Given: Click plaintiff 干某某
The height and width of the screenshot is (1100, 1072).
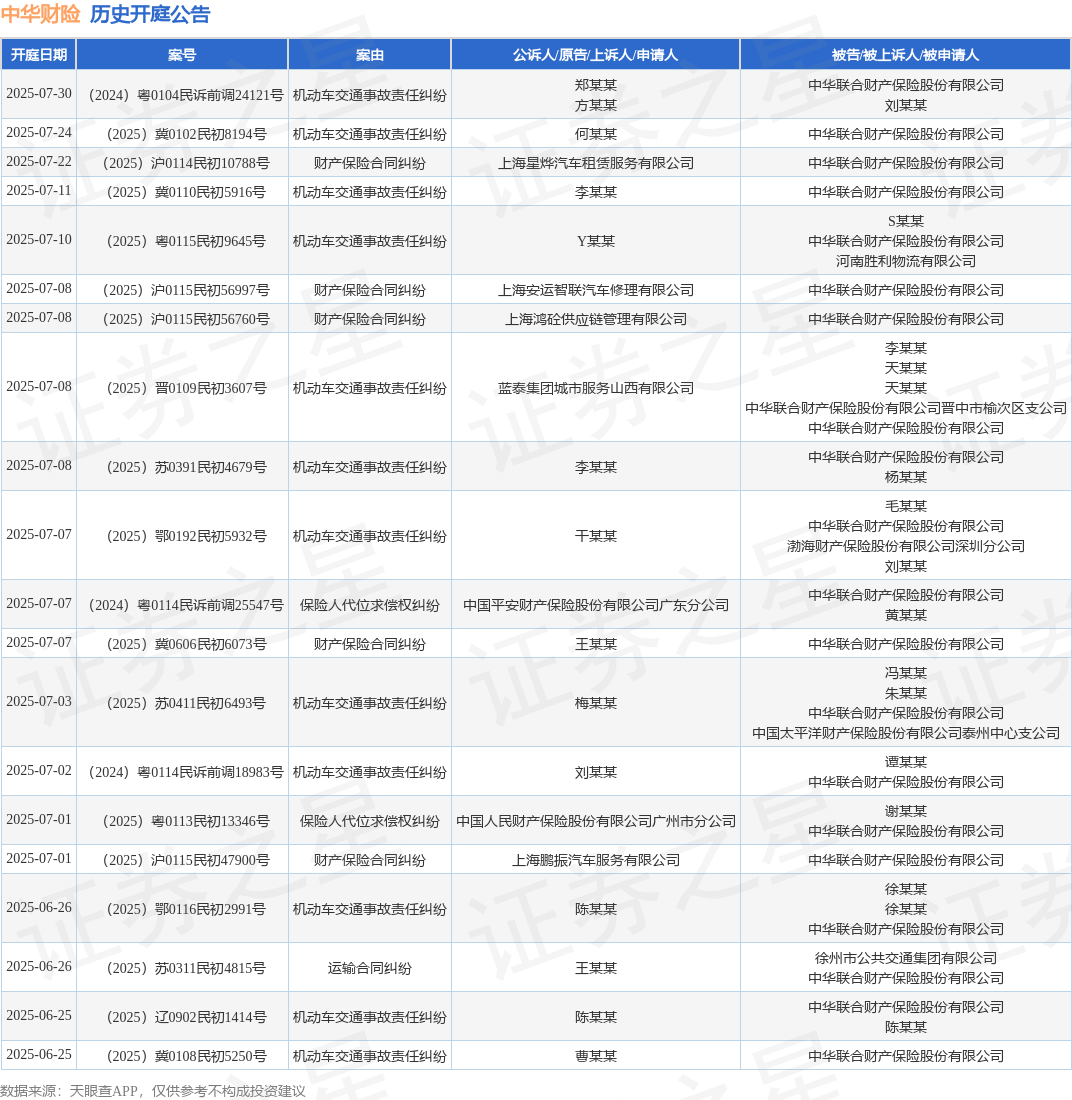Looking at the screenshot, I should pos(596,536).
